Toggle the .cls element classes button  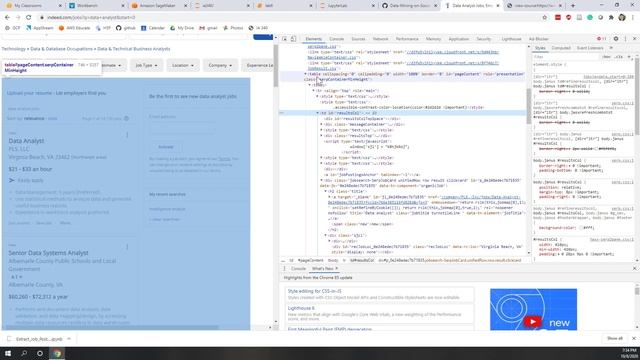pos(618,57)
